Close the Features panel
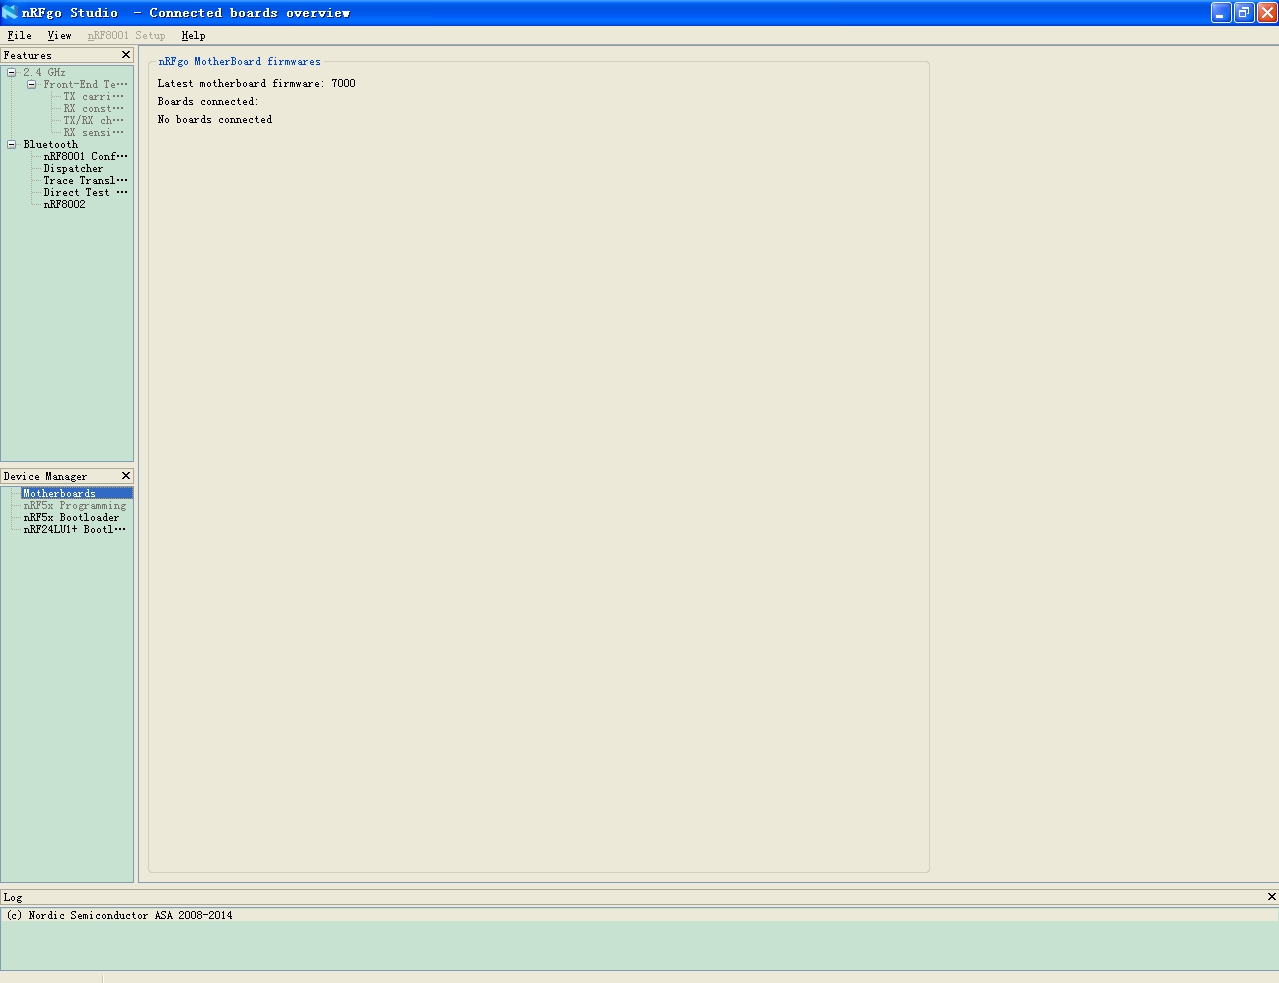Viewport: 1279px width, 983px height. tap(126, 55)
